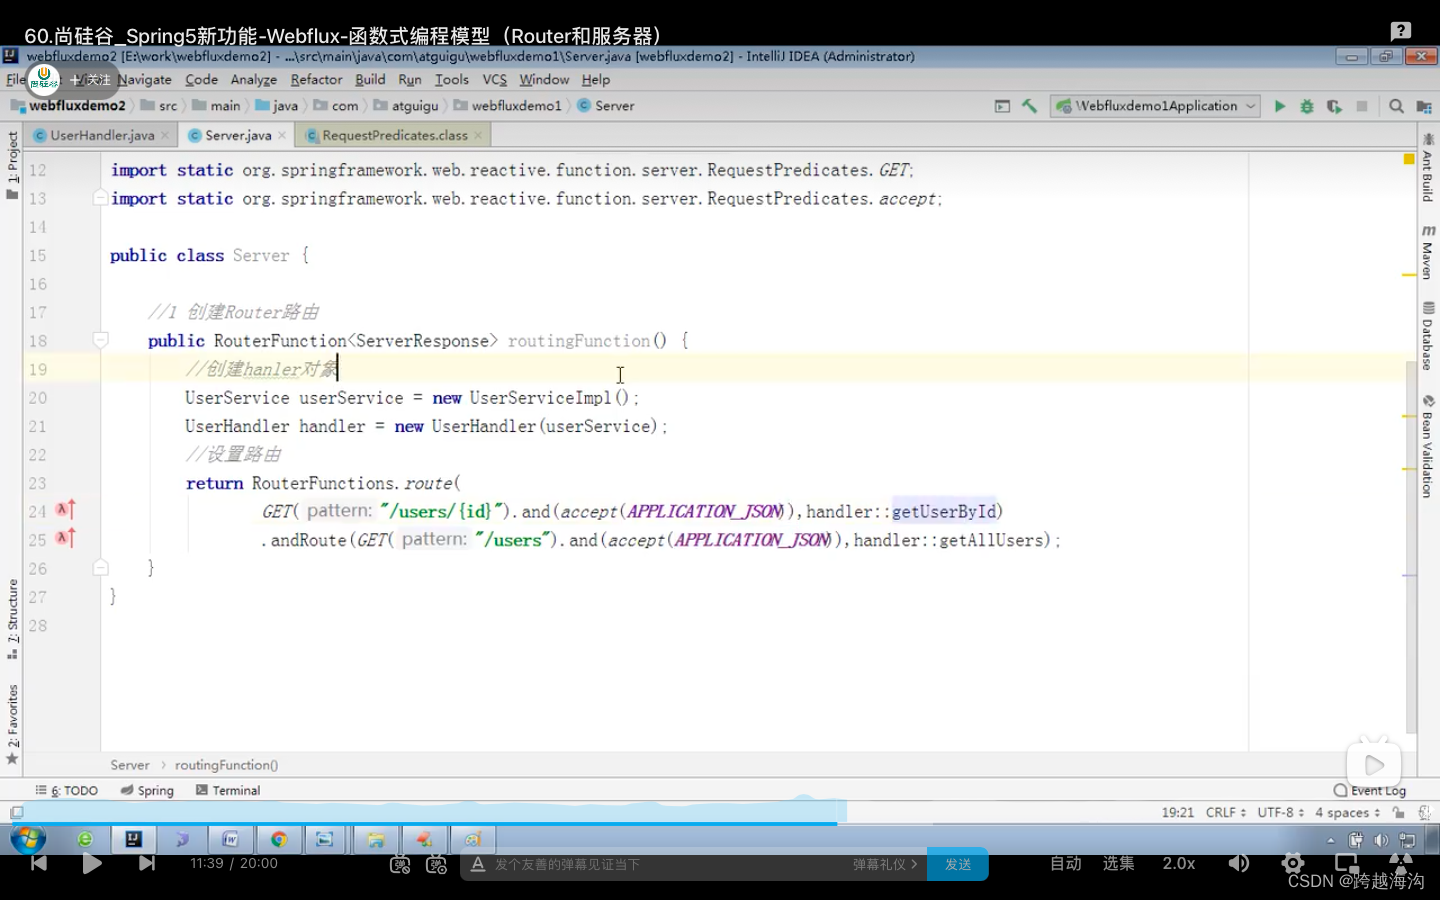Image resolution: width=1440 pixels, height=900 pixels.
Task: Click the 发送 send button
Action: coord(958,864)
